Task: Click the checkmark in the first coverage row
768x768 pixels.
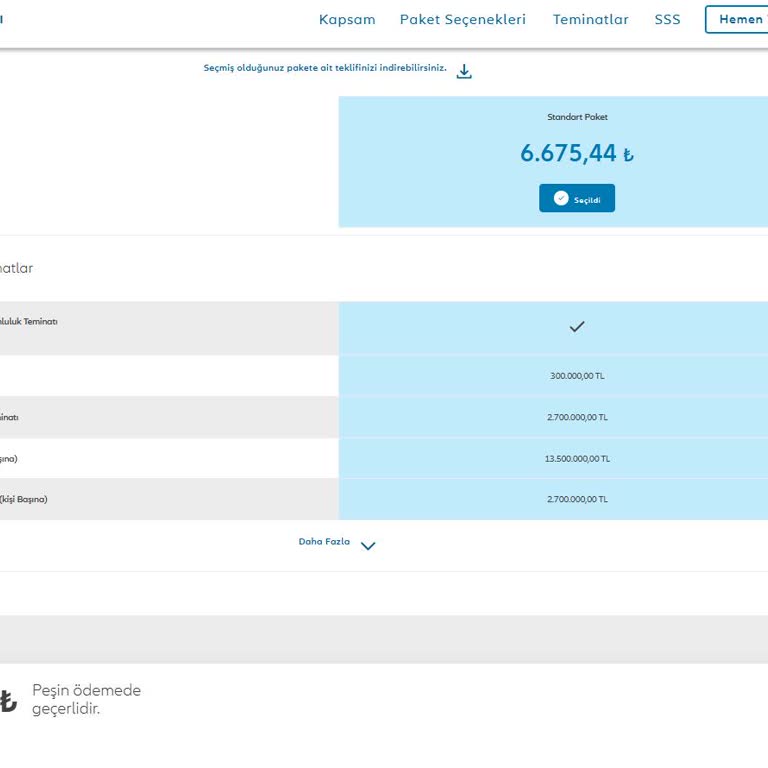Action: [576, 327]
